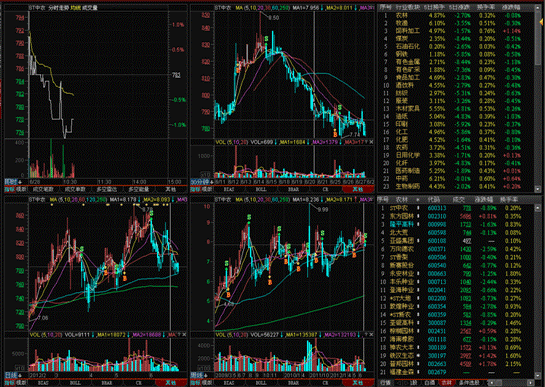Viewport: 545px width, 387px height.
Task: Select 石油石化 sector row
Action: pyautogui.click(x=456, y=47)
